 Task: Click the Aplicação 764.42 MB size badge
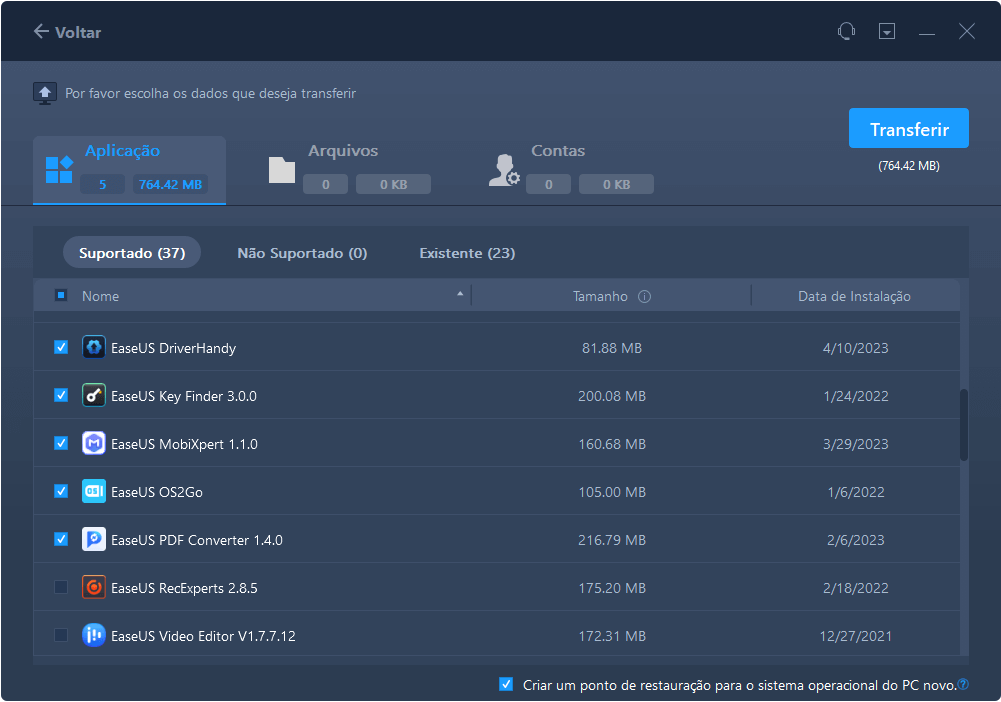170,184
